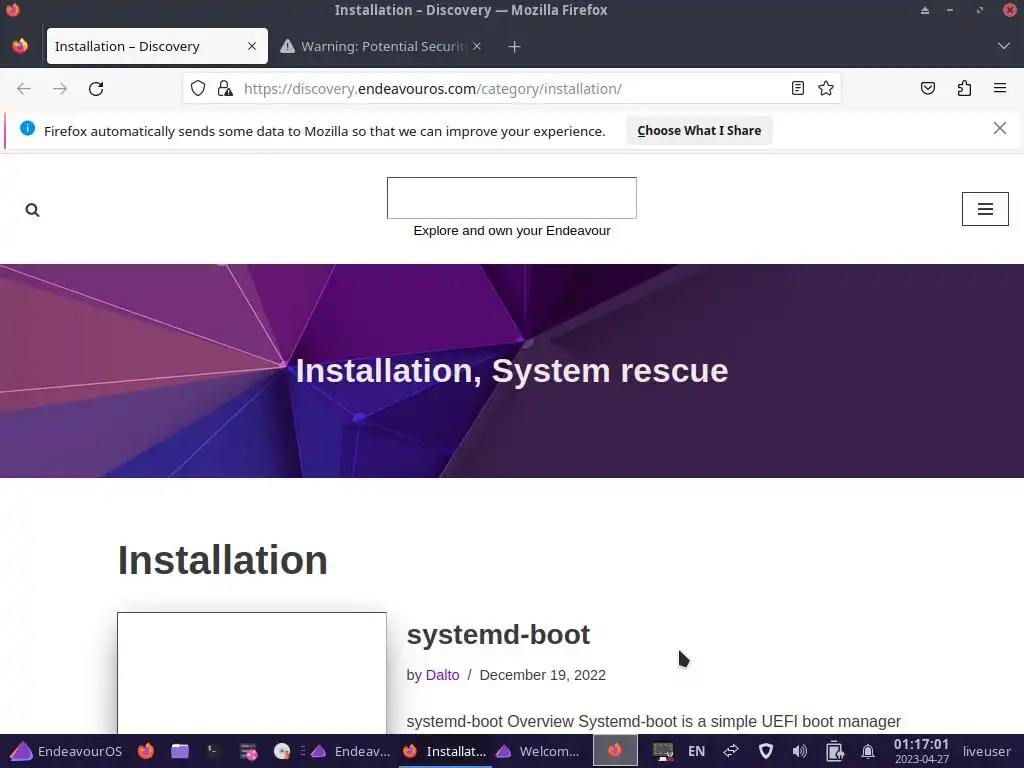Open the display monitor tray icon
The width and height of the screenshot is (1024, 768).
pyautogui.click(x=662, y=751)
